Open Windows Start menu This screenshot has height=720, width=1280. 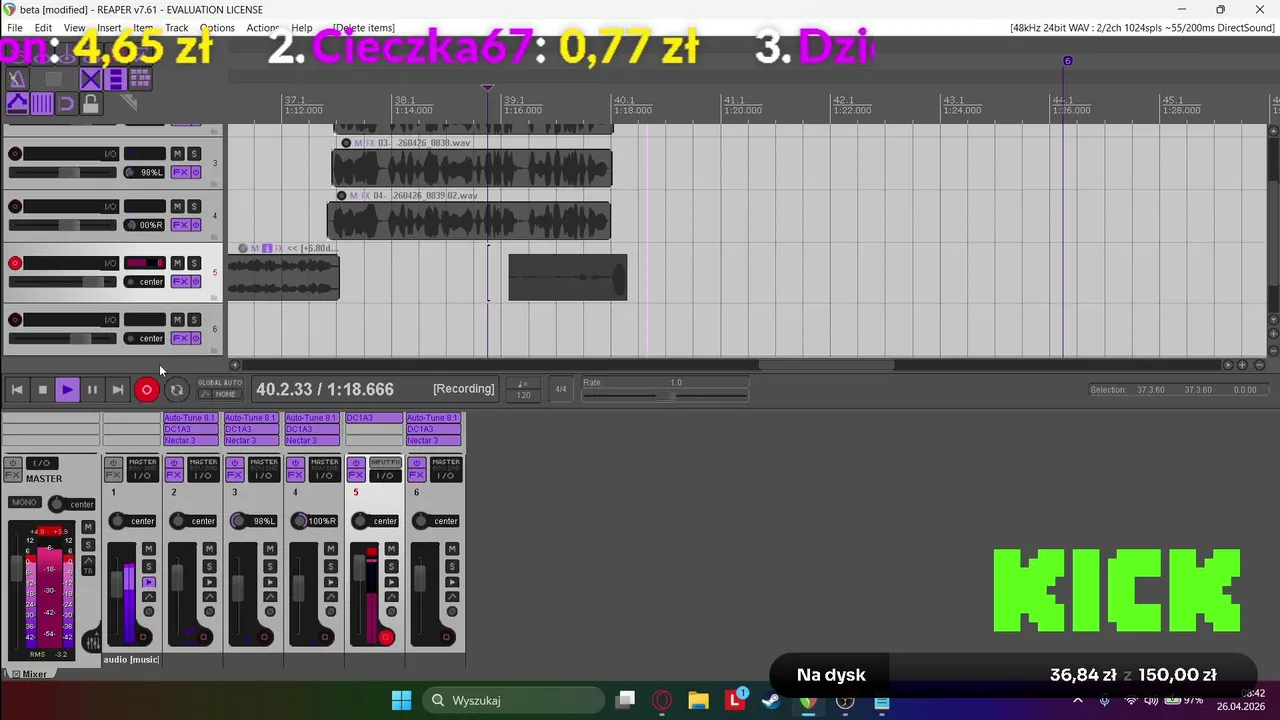click(401, 700)
